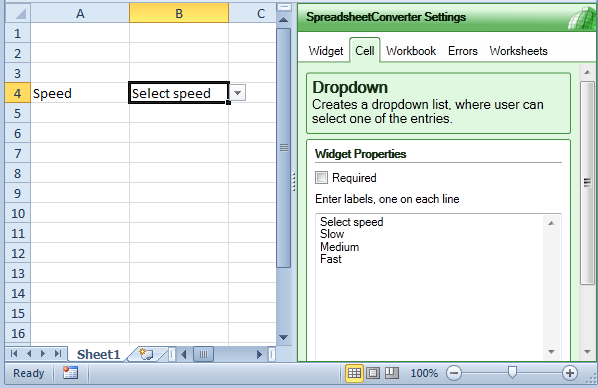Click the settings panel scroll down arrow
This screenshot has width=598, height=388.
[587, 351]
